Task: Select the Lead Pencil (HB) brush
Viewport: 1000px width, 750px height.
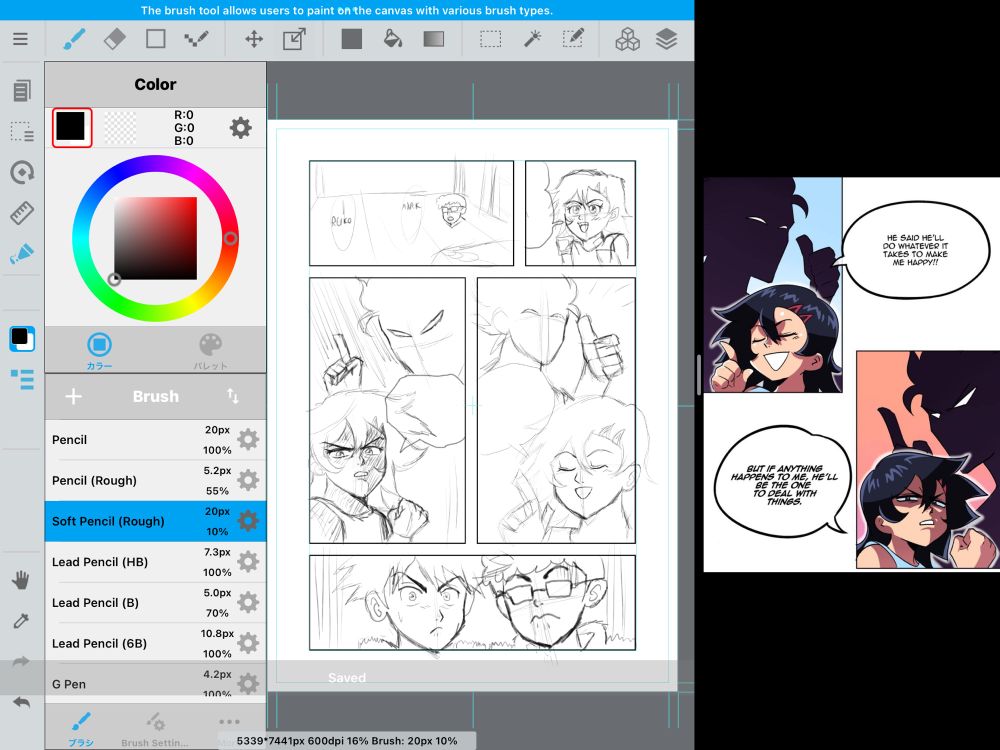Action: 155,562
